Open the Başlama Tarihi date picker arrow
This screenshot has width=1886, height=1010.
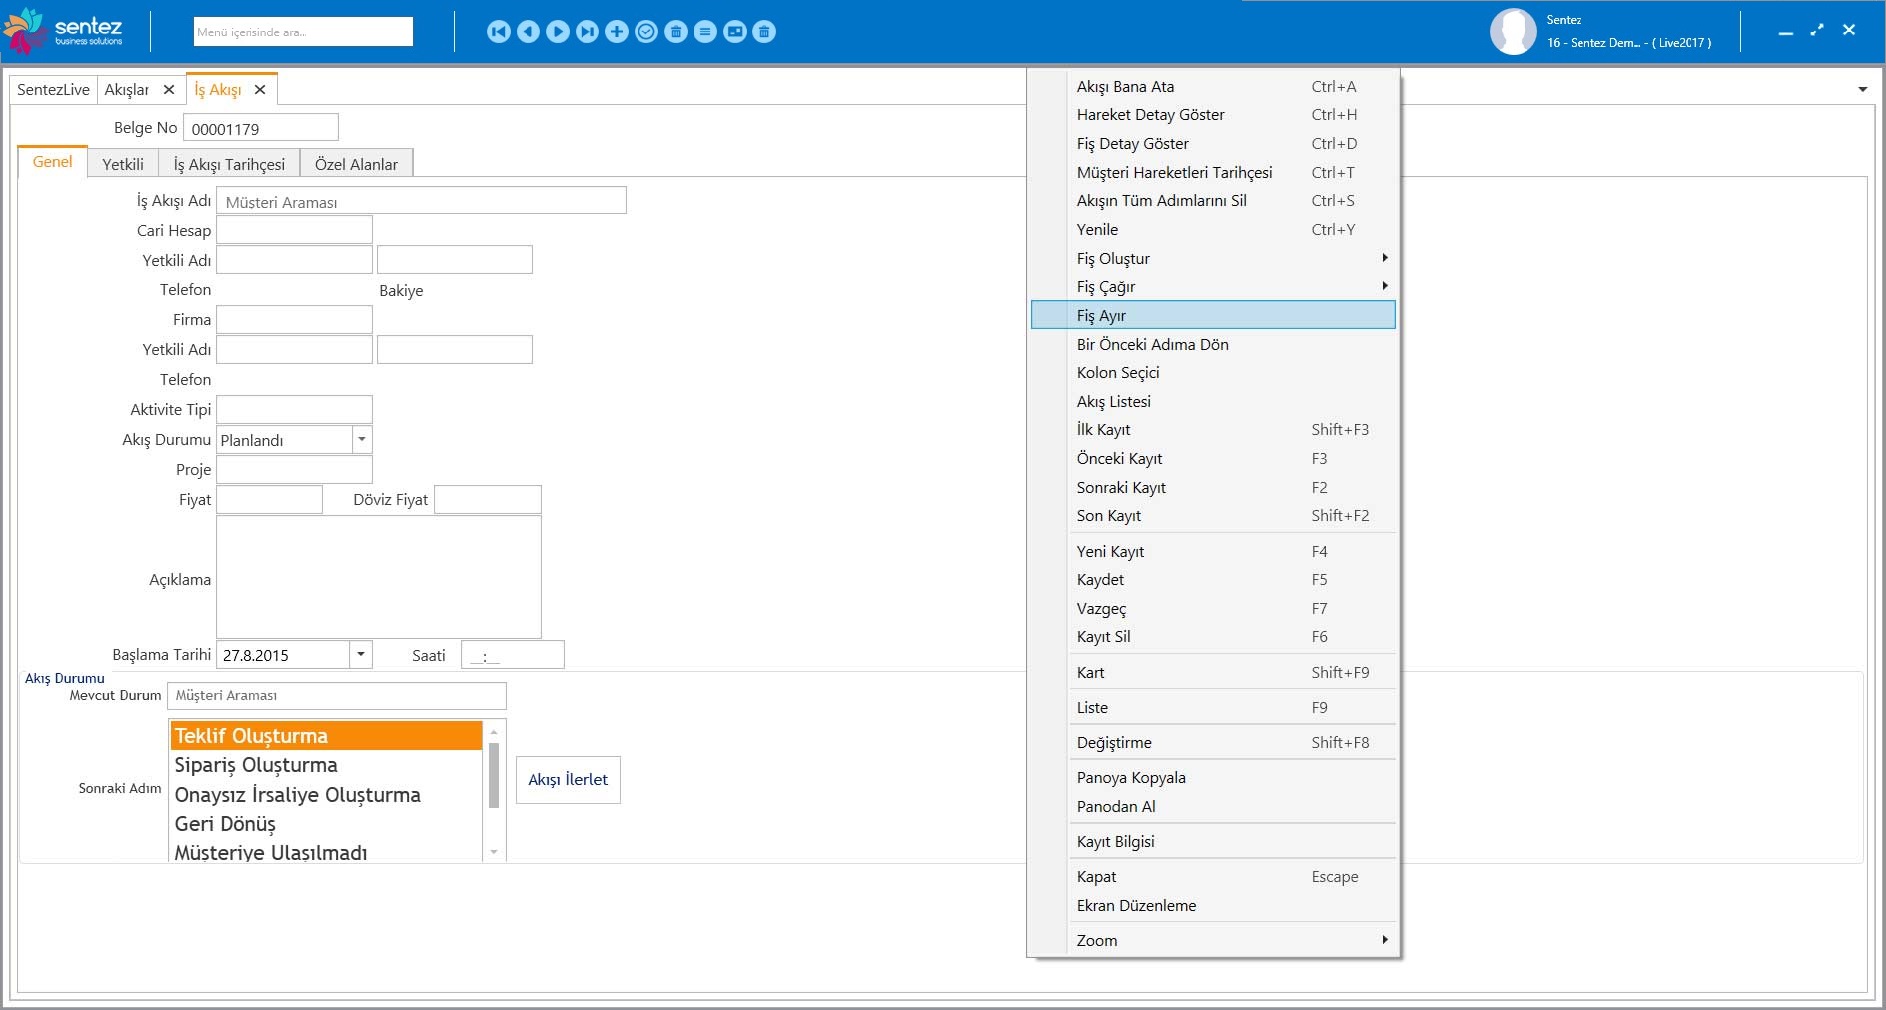point(362,655)
